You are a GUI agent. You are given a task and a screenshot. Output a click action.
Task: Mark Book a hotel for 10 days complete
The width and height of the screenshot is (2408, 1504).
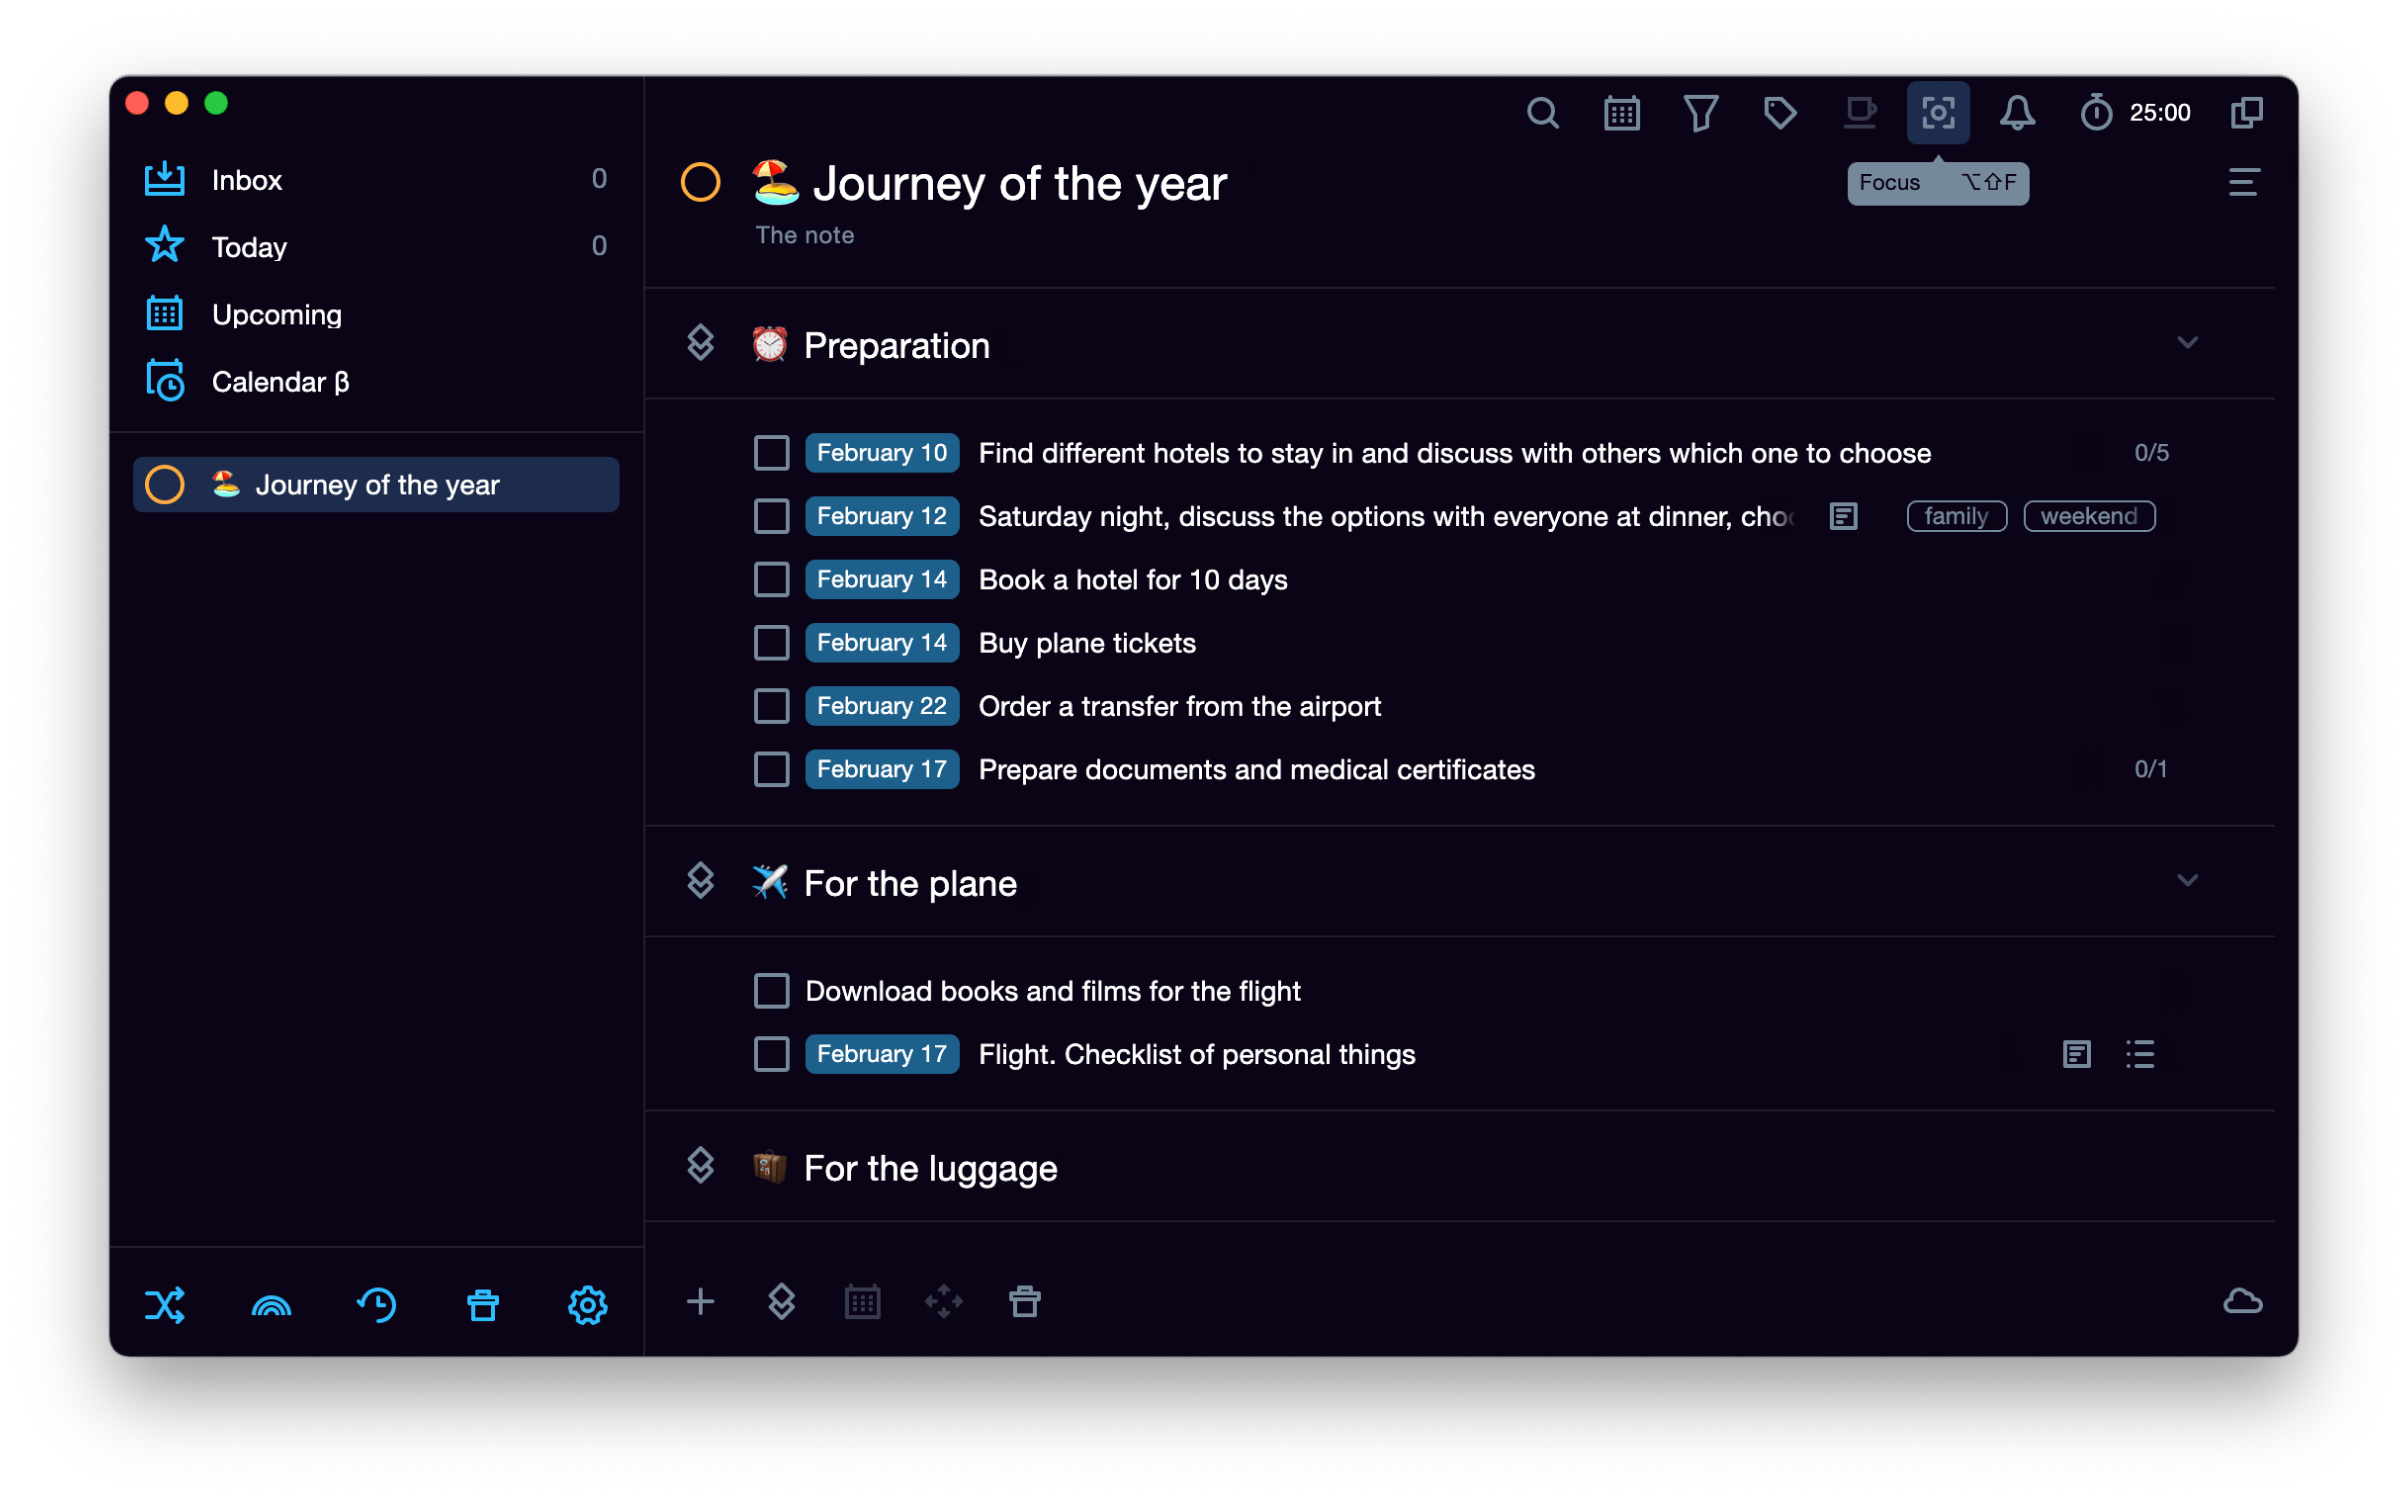[x=771, y=579]
